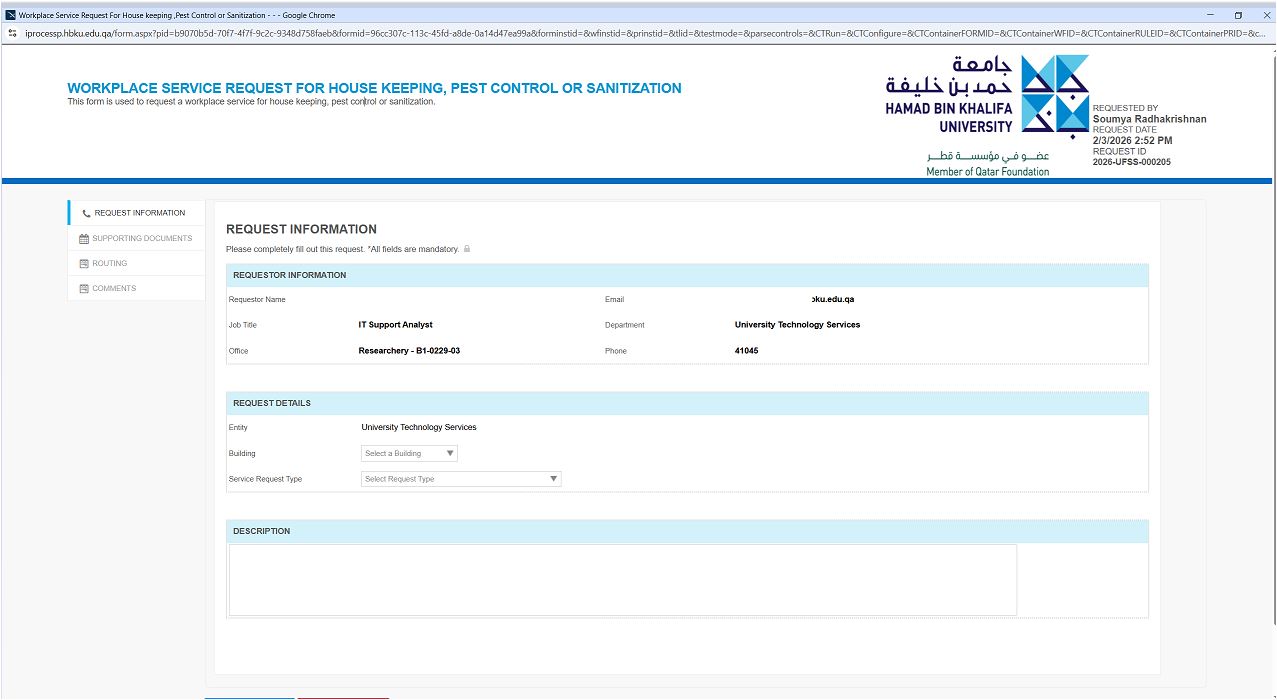The height and width of the screenshot is (700, 1277).
Task: Click the Chrome window icon in the title bar
Action: 10,15
